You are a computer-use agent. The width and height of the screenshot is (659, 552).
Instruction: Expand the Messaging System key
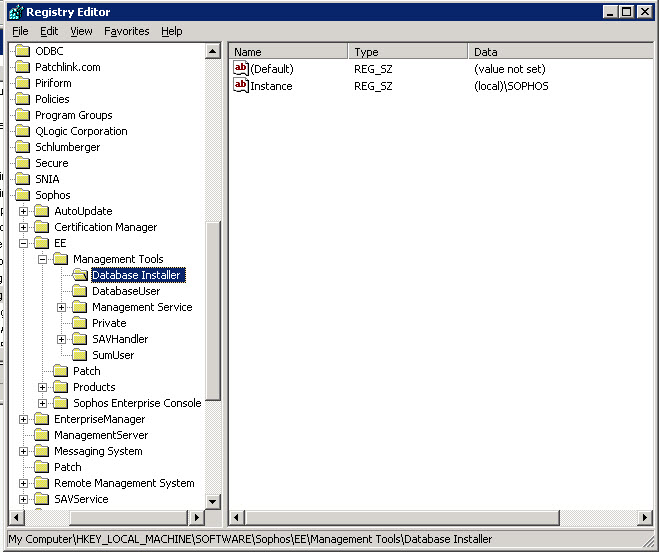click(x=24, y=451)
